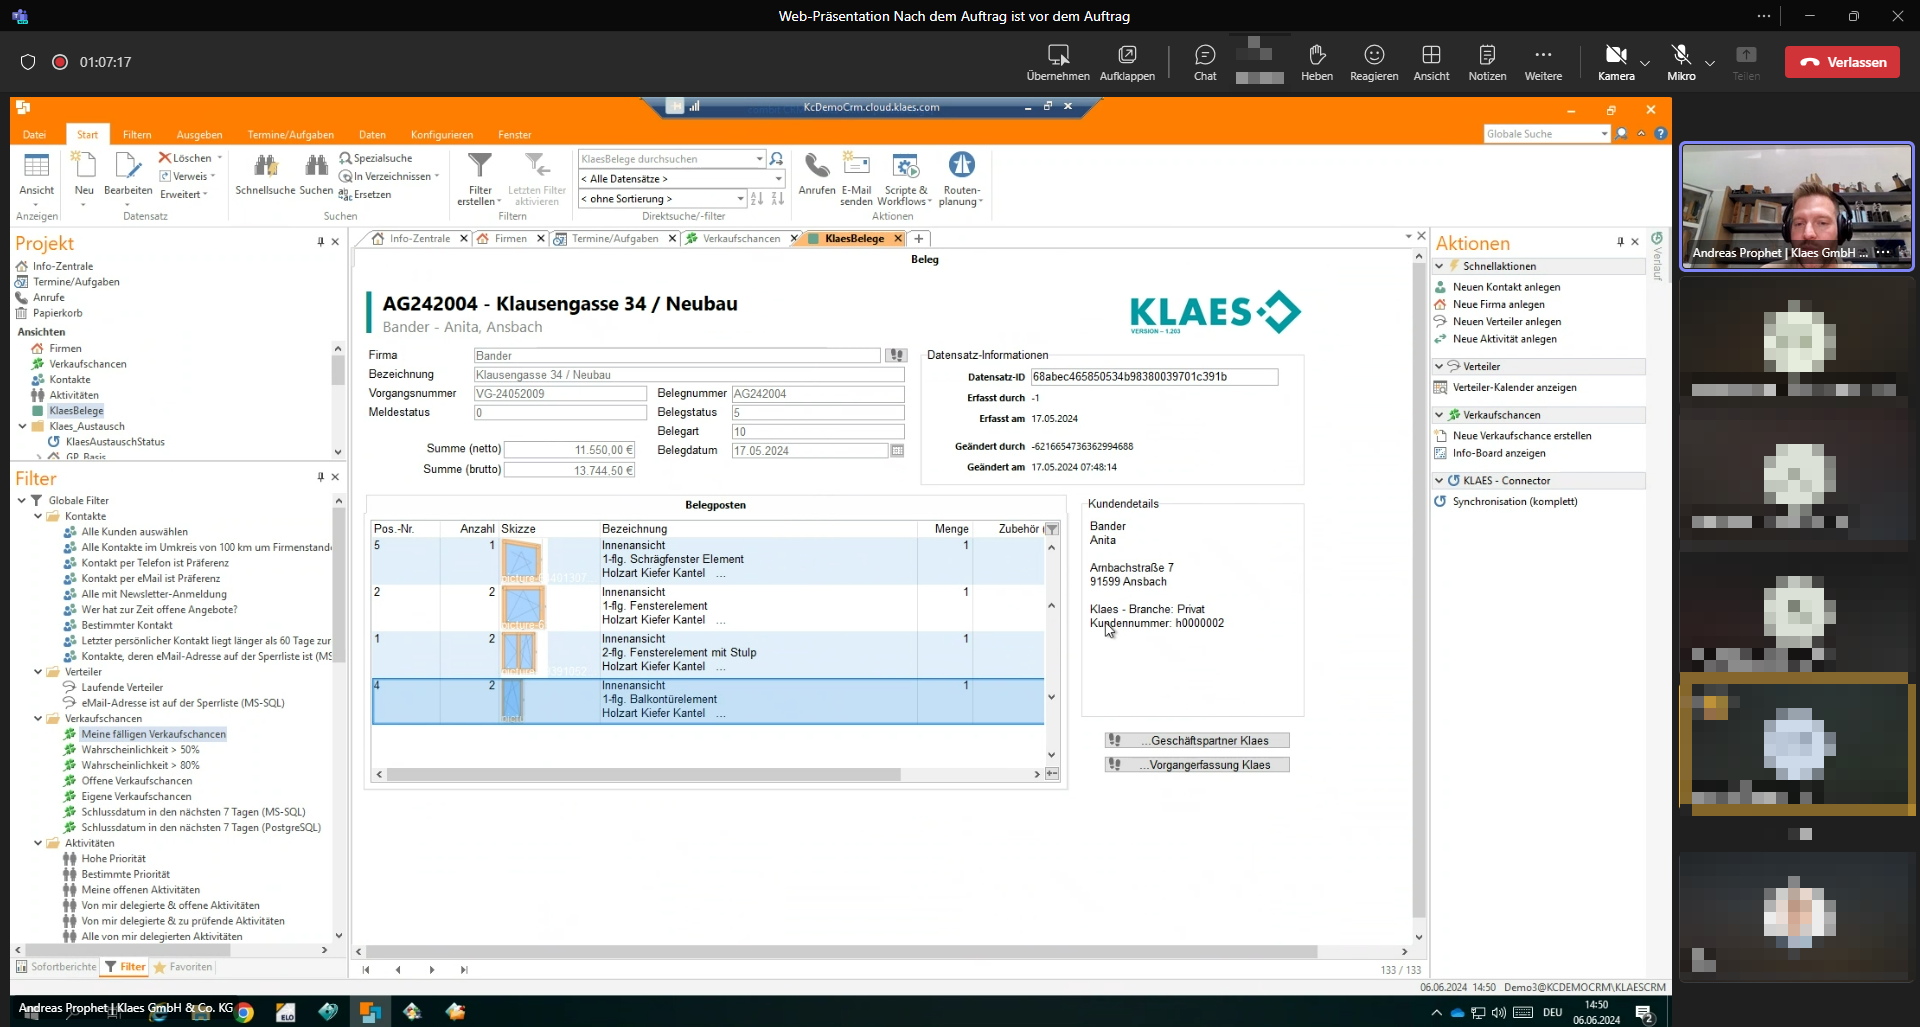This screenshot has height=1027, width=1920.
Task: Collapse Verteiler actions section
Action: point(1439,367)
